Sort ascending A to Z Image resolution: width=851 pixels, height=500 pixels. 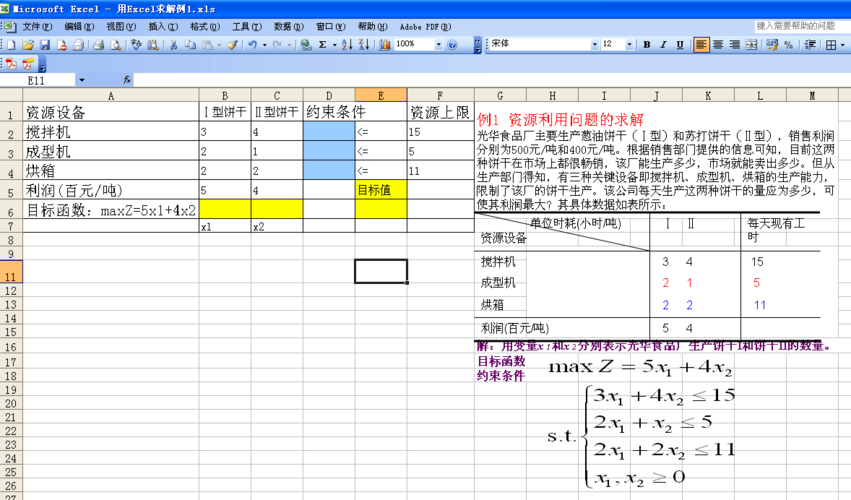[x=347, y=45]
